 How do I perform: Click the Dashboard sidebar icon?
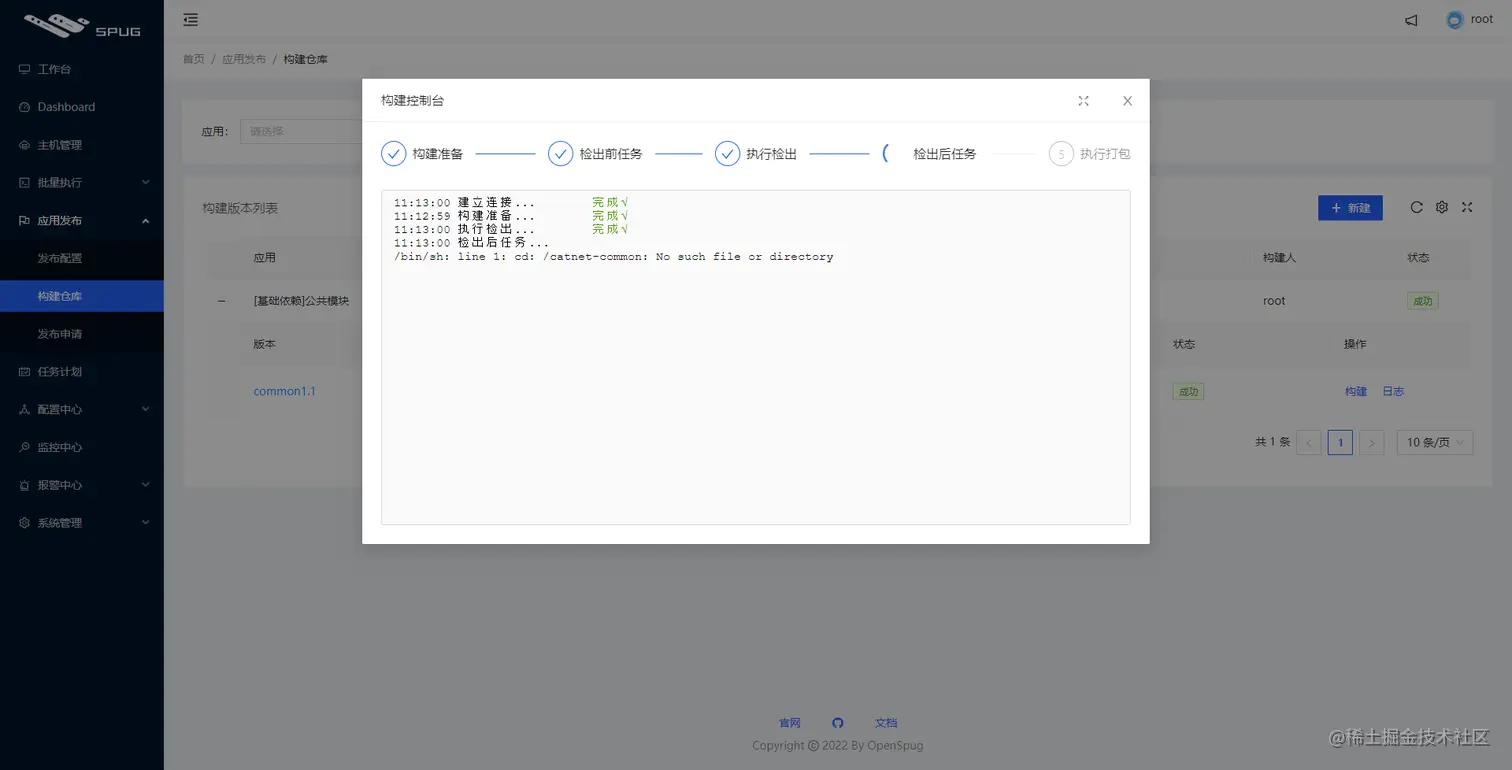(25, 107)
